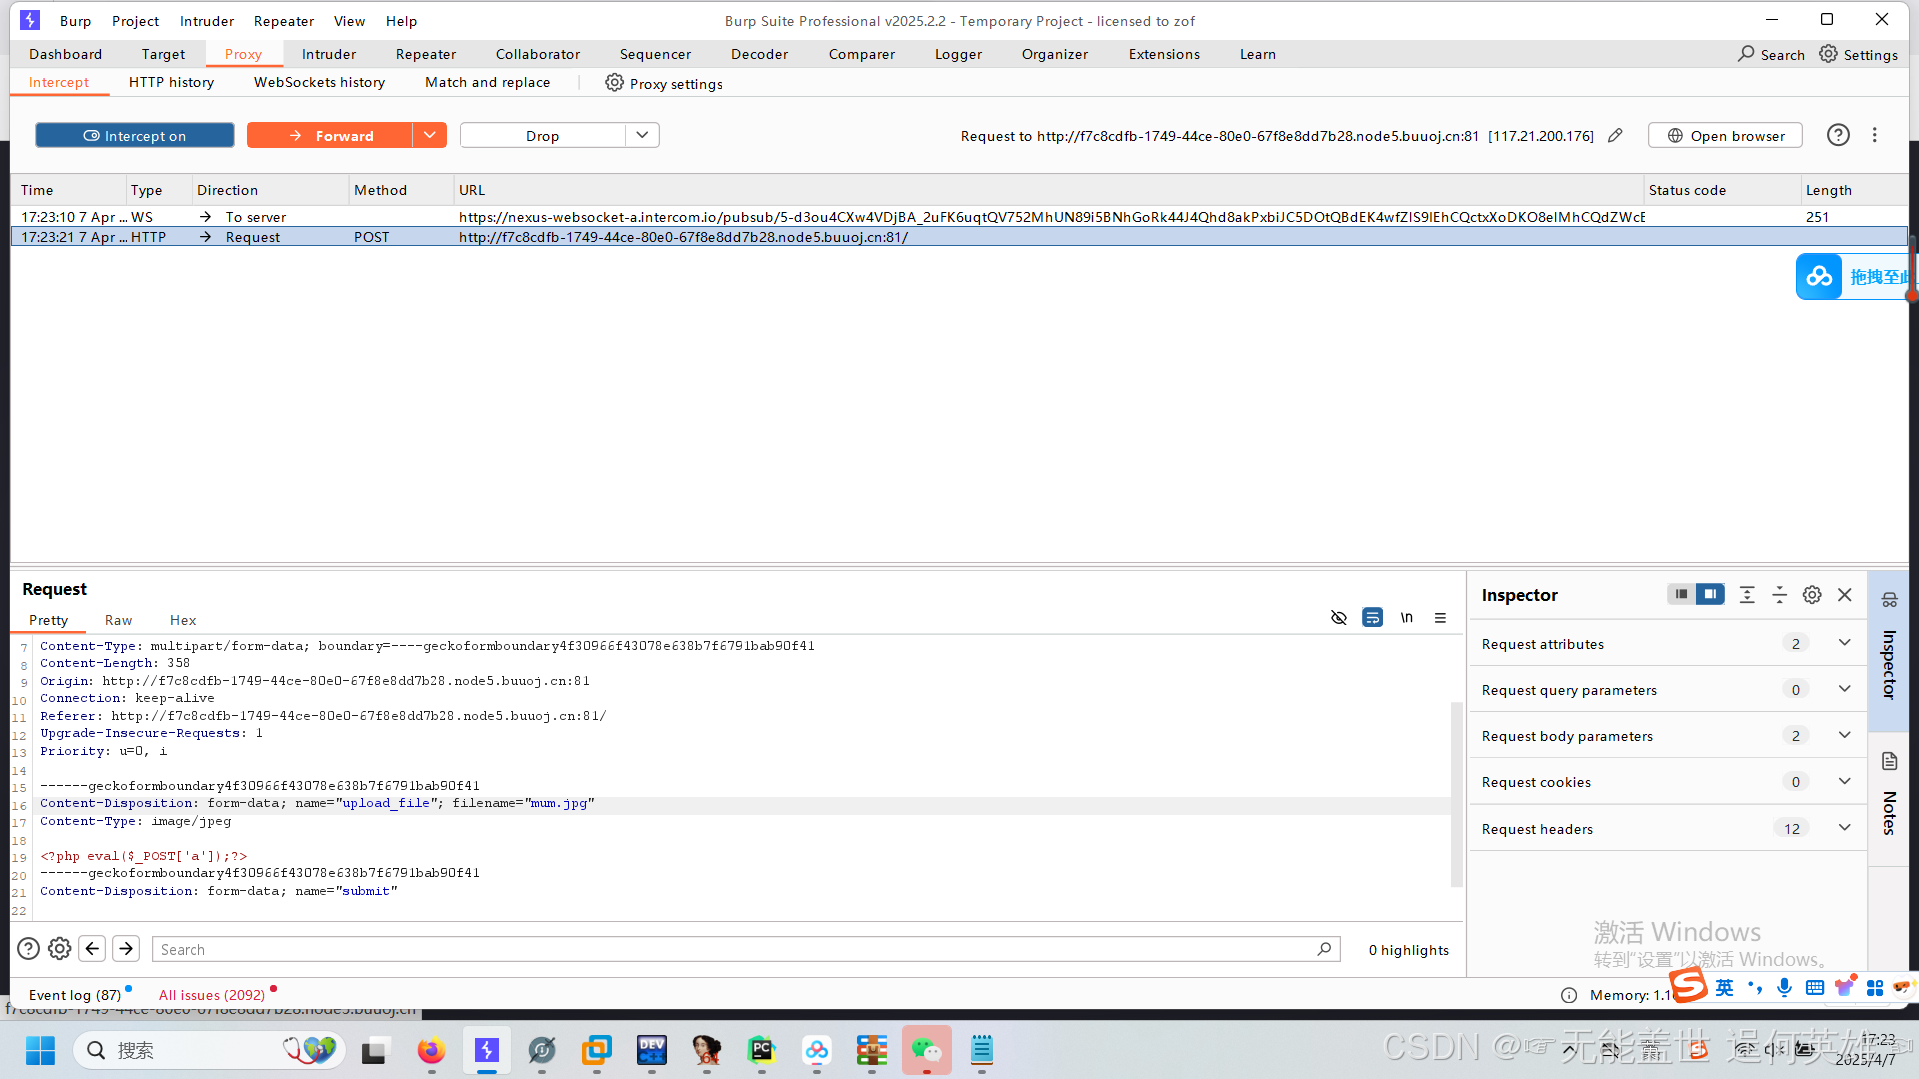Open the Project menu
Viewport: 1919px width, 1079px height.
click(x=135, y=21)
